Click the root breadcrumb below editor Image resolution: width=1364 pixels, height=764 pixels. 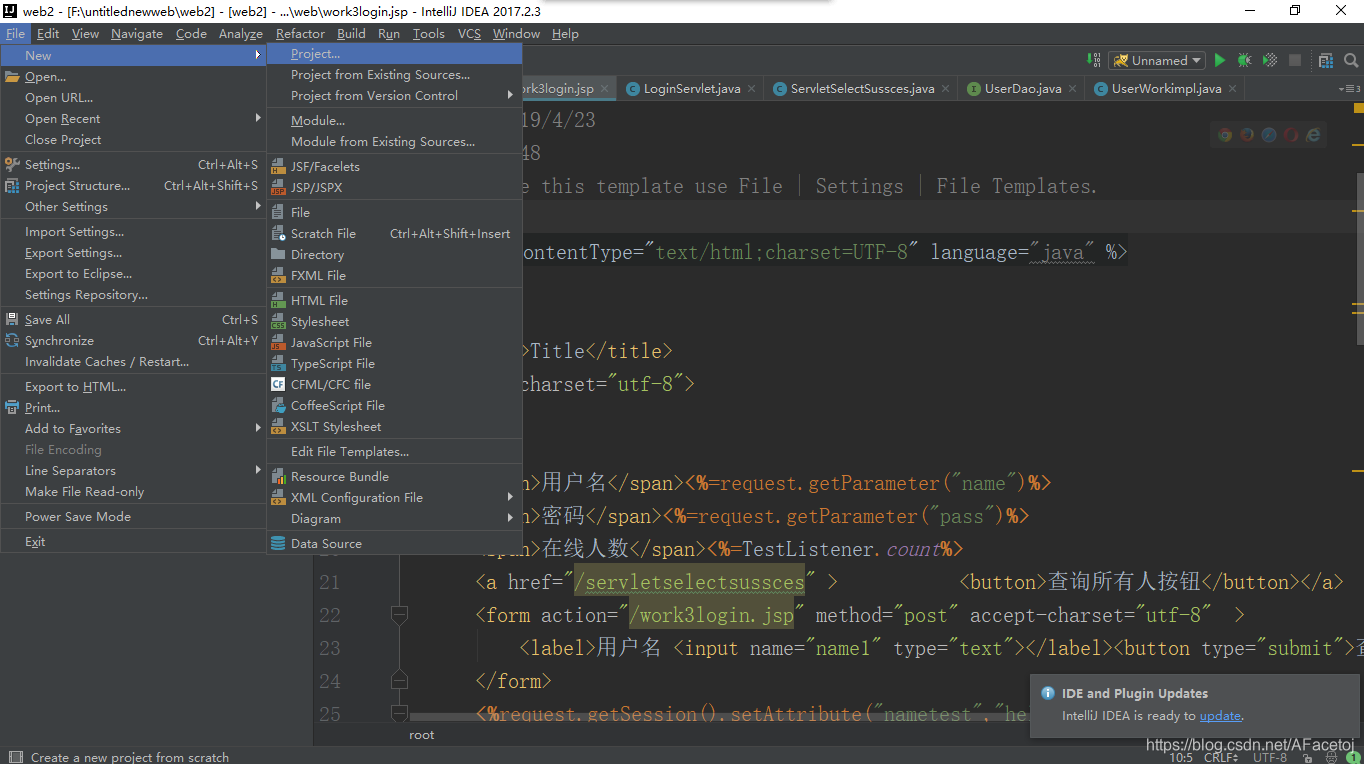coord(422,735)
